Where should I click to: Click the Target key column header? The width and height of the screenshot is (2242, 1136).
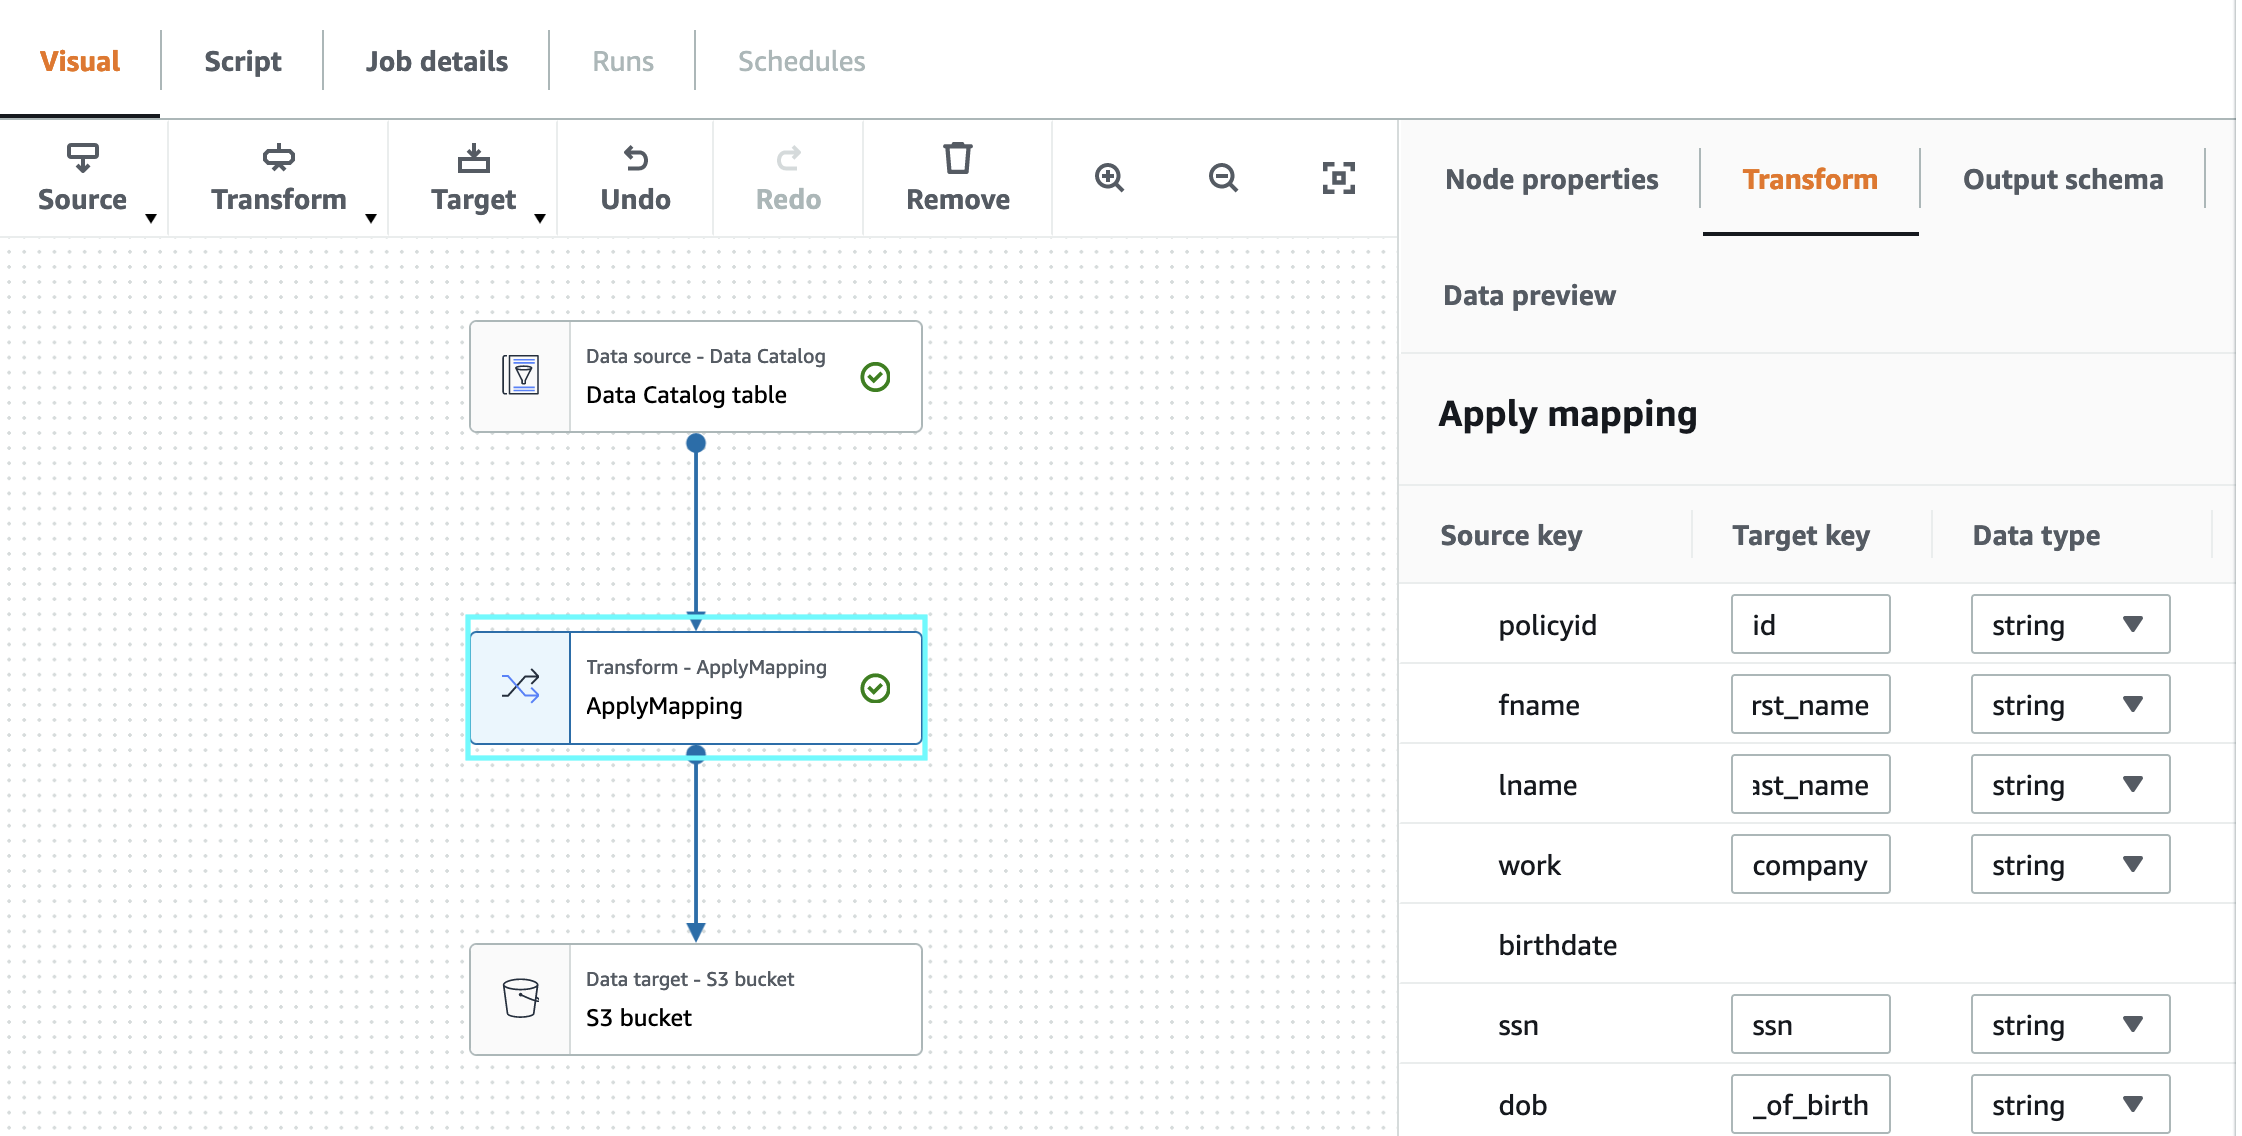1801,535
